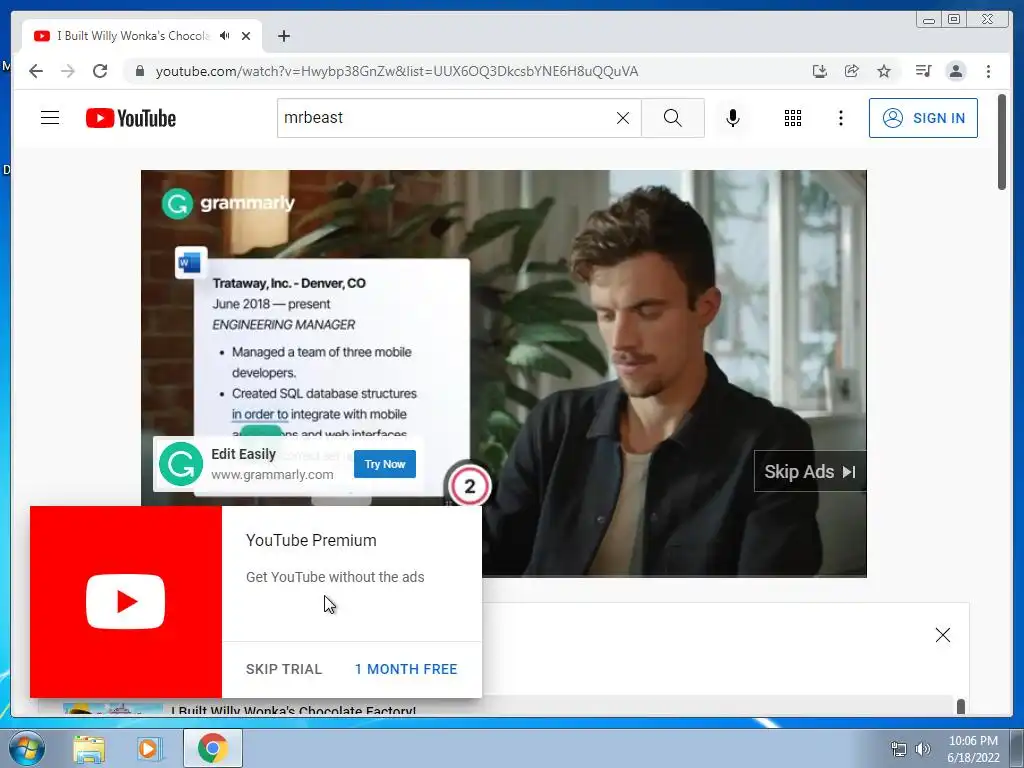Image resolution: width=1024 pixels, height=768 pixels.
Task: Open the YouTube apps grid icon
Action: click(x=793, y=118)
